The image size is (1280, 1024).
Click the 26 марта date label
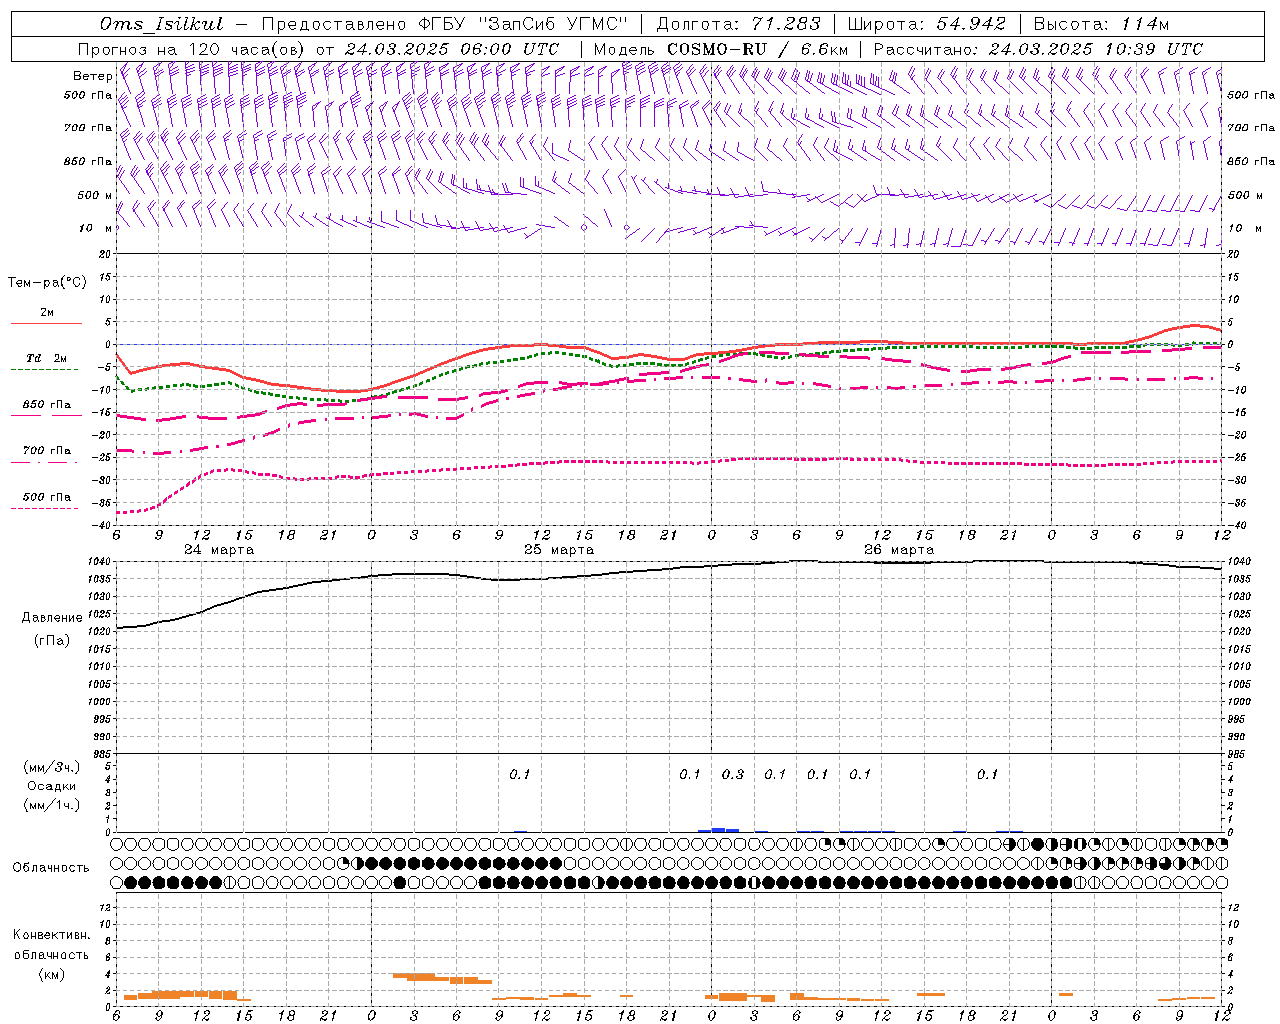[899, 550]
